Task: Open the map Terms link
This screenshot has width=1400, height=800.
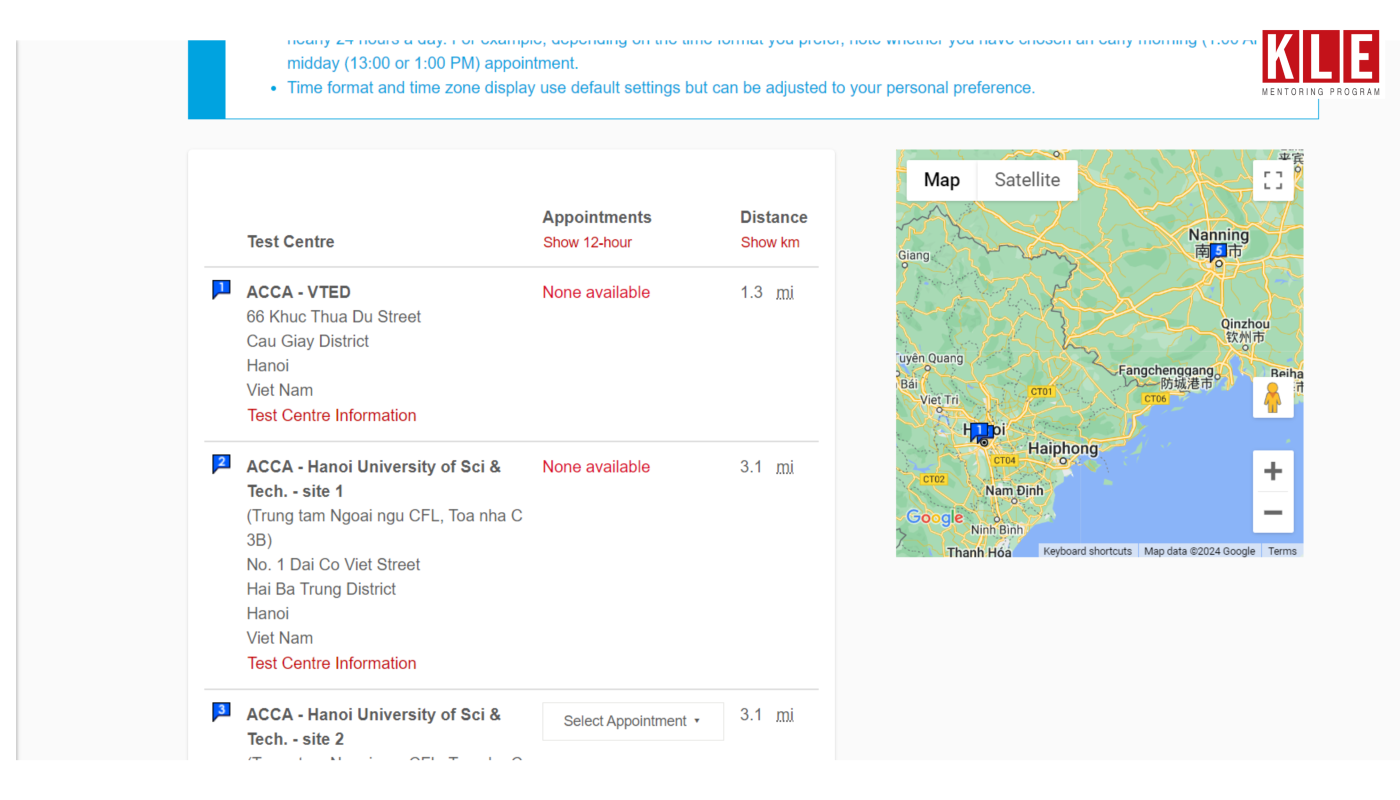Action: click(x=1282, y=551)
